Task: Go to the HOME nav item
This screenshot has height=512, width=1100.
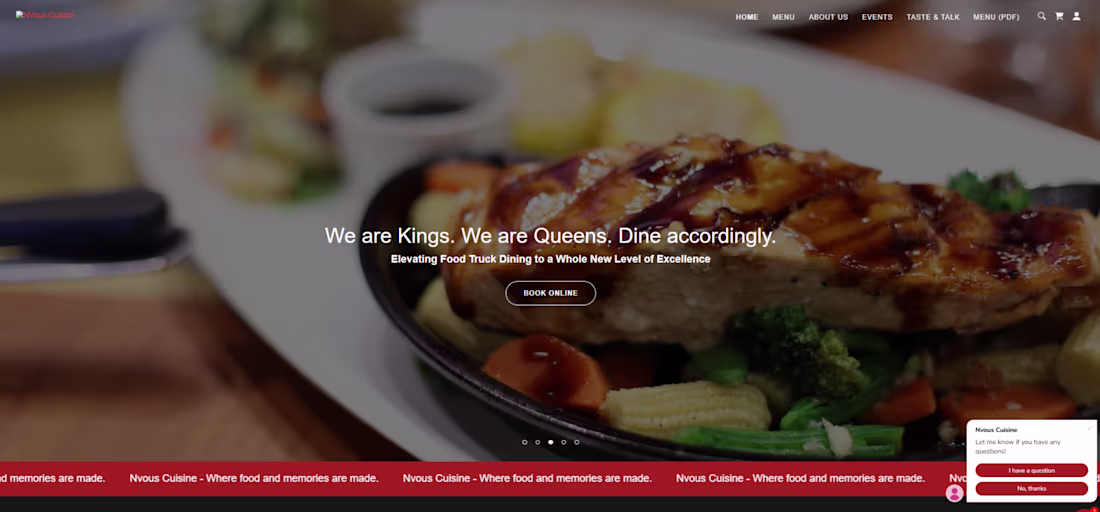Action: 746,17
